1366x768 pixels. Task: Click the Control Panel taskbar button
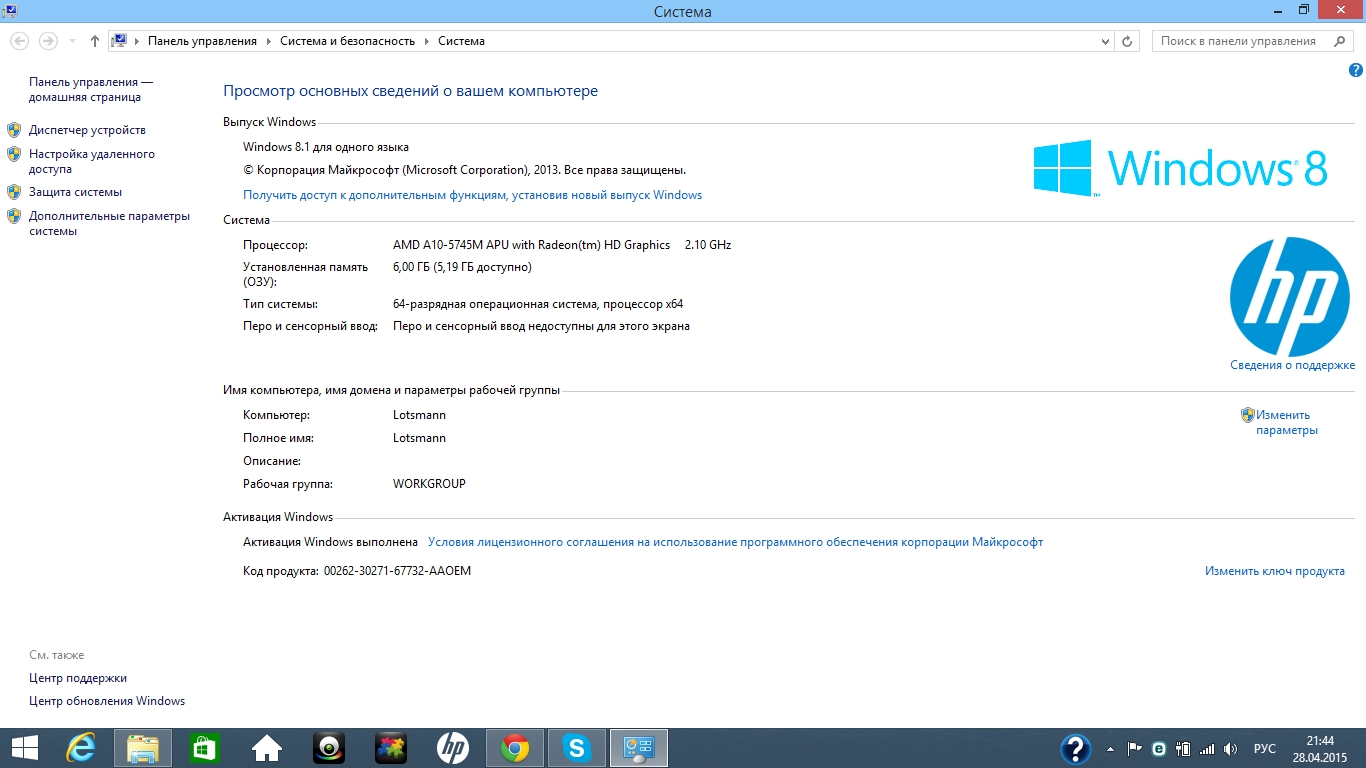coord(639,748)
